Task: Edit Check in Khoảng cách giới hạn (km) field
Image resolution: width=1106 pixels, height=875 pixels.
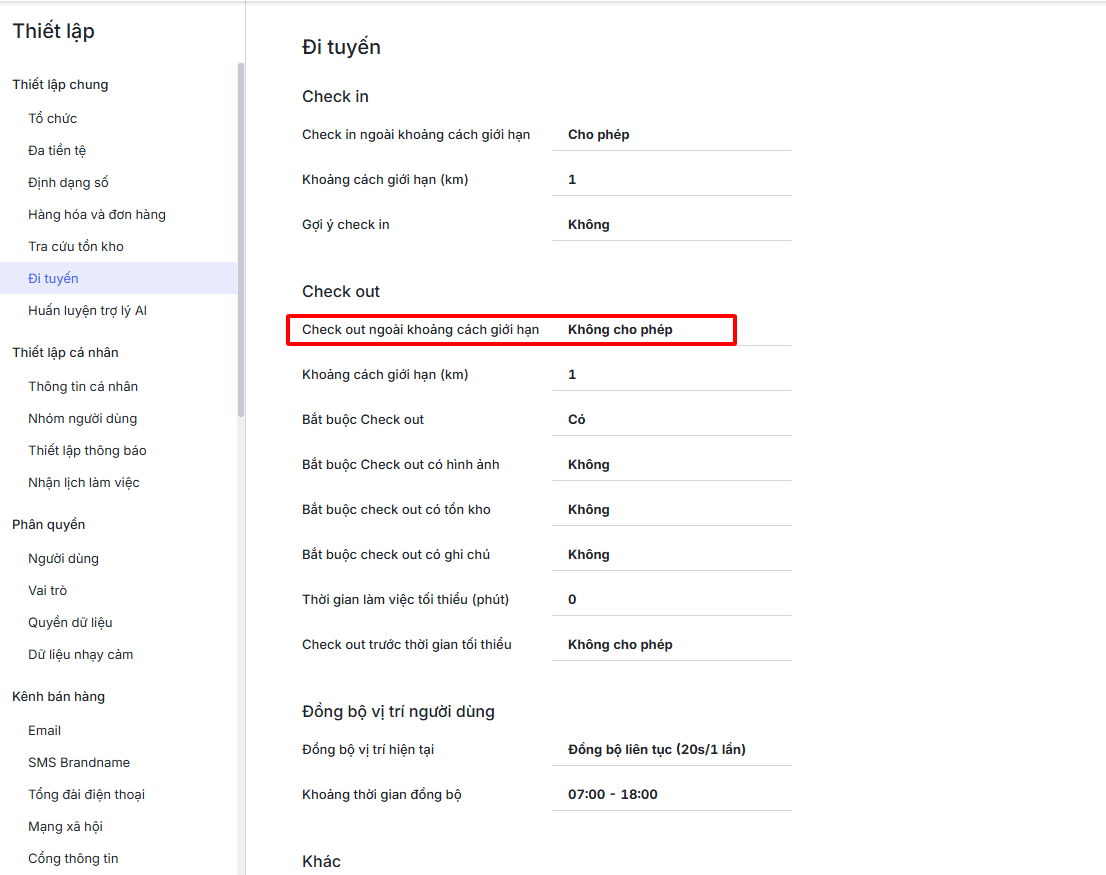Action: (x=671, y=180)
